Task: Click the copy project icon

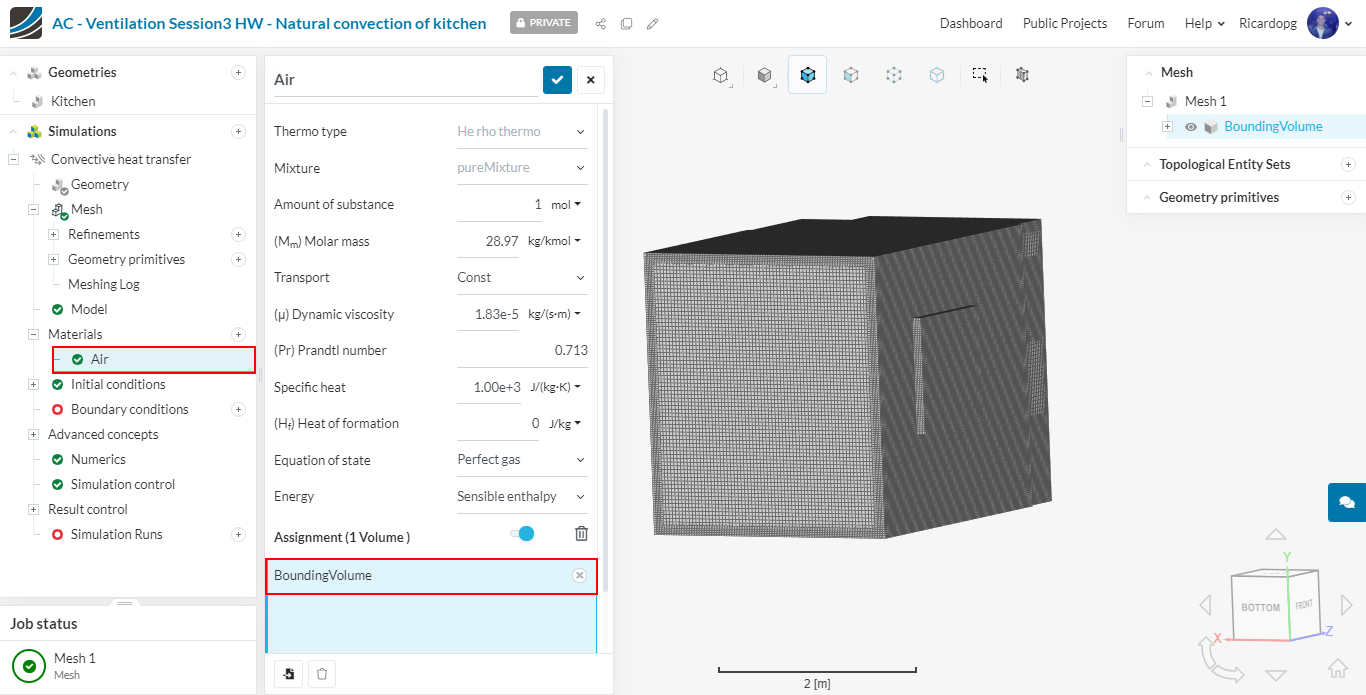Action: [x=626, y=24]
